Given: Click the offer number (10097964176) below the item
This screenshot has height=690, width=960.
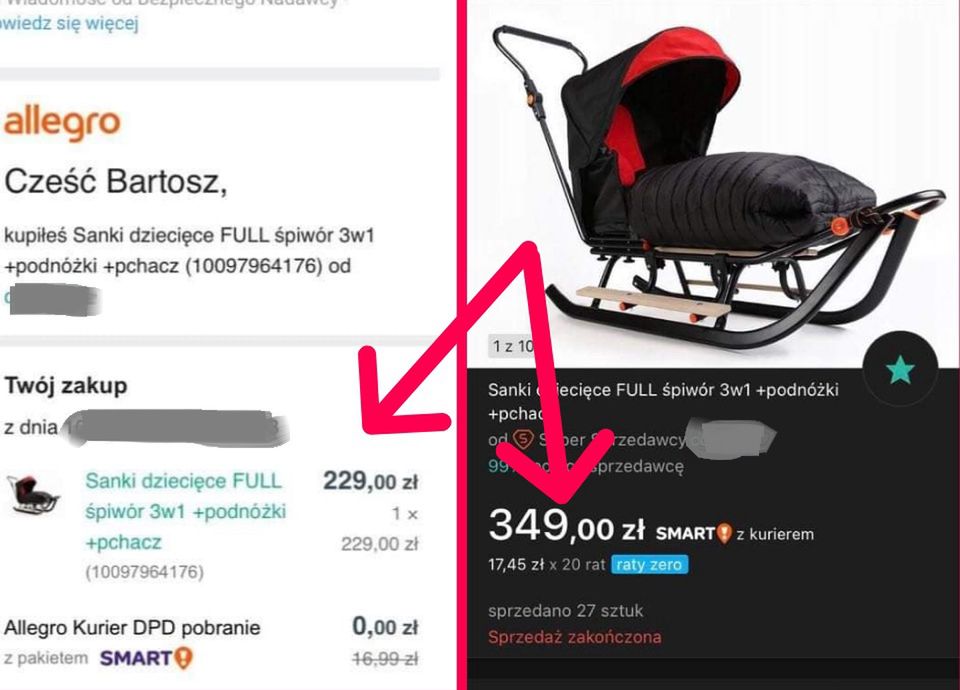Looking at the screenshot, I should coord(144,572).
